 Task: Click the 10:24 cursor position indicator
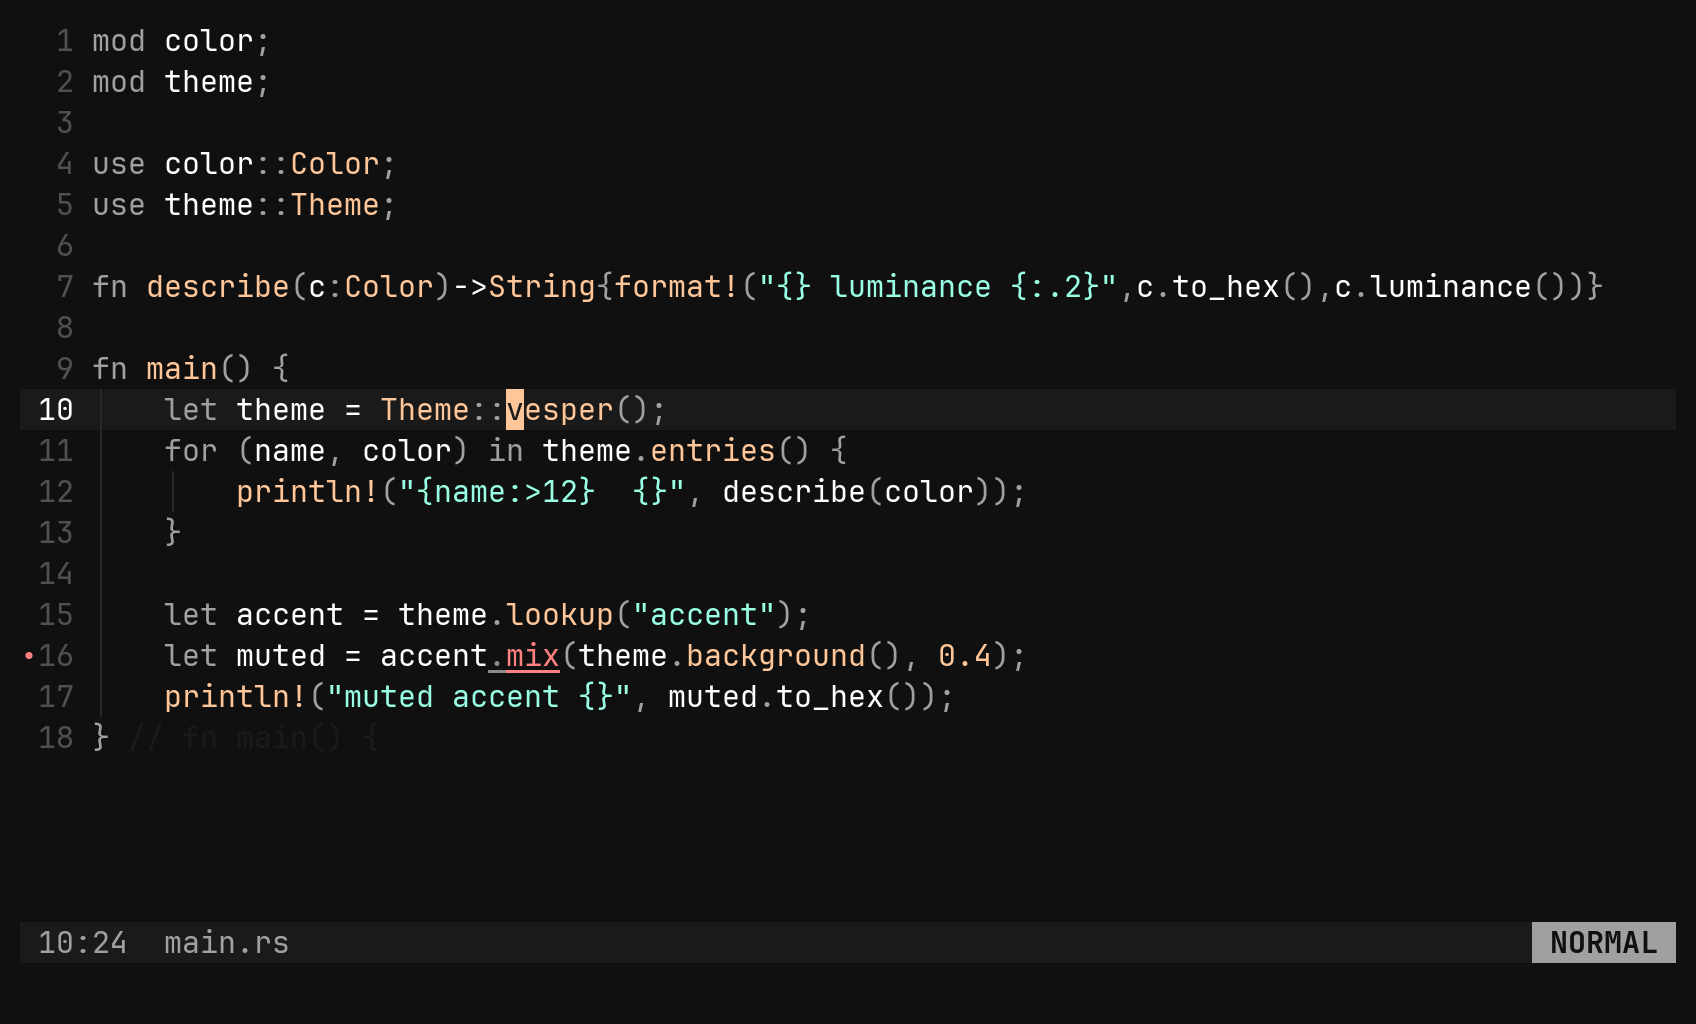pyautogui.click(x=83, y=943)
